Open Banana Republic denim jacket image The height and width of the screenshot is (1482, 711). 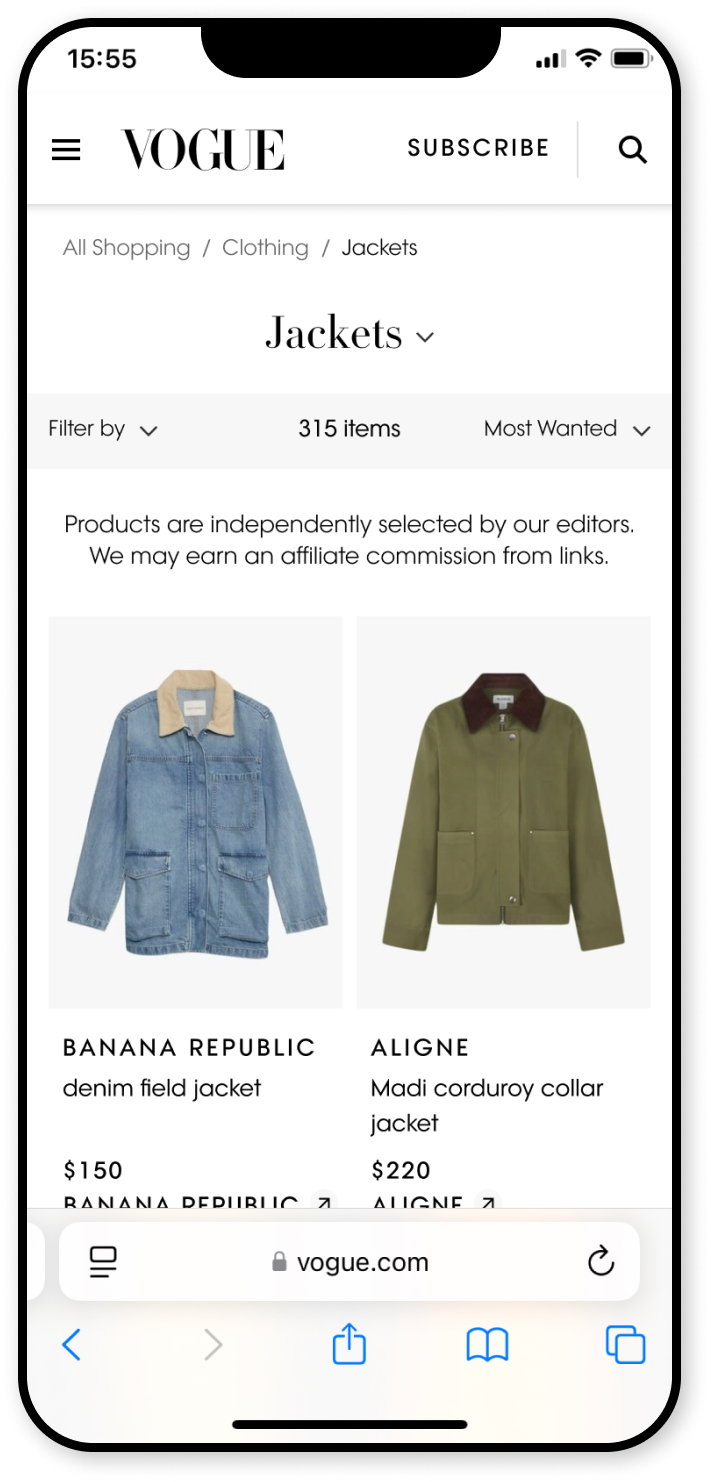point(195,811)
